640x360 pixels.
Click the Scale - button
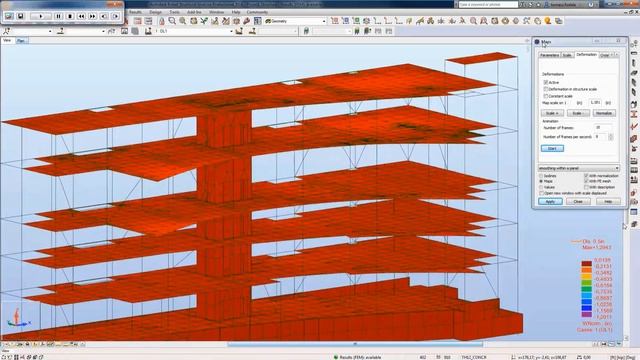coord(578,113)
